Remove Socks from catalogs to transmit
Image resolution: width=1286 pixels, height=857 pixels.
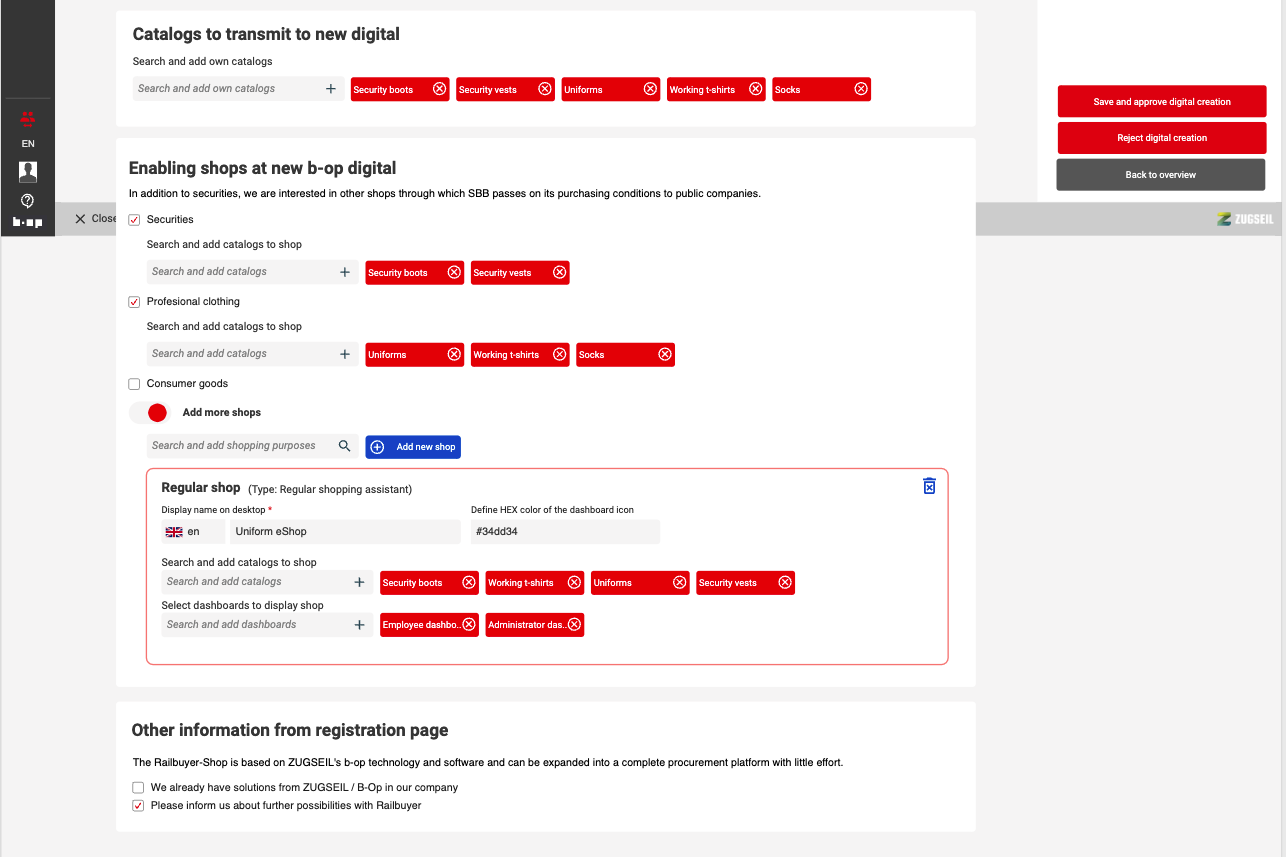pyautogui.click(x=861, y=89)
